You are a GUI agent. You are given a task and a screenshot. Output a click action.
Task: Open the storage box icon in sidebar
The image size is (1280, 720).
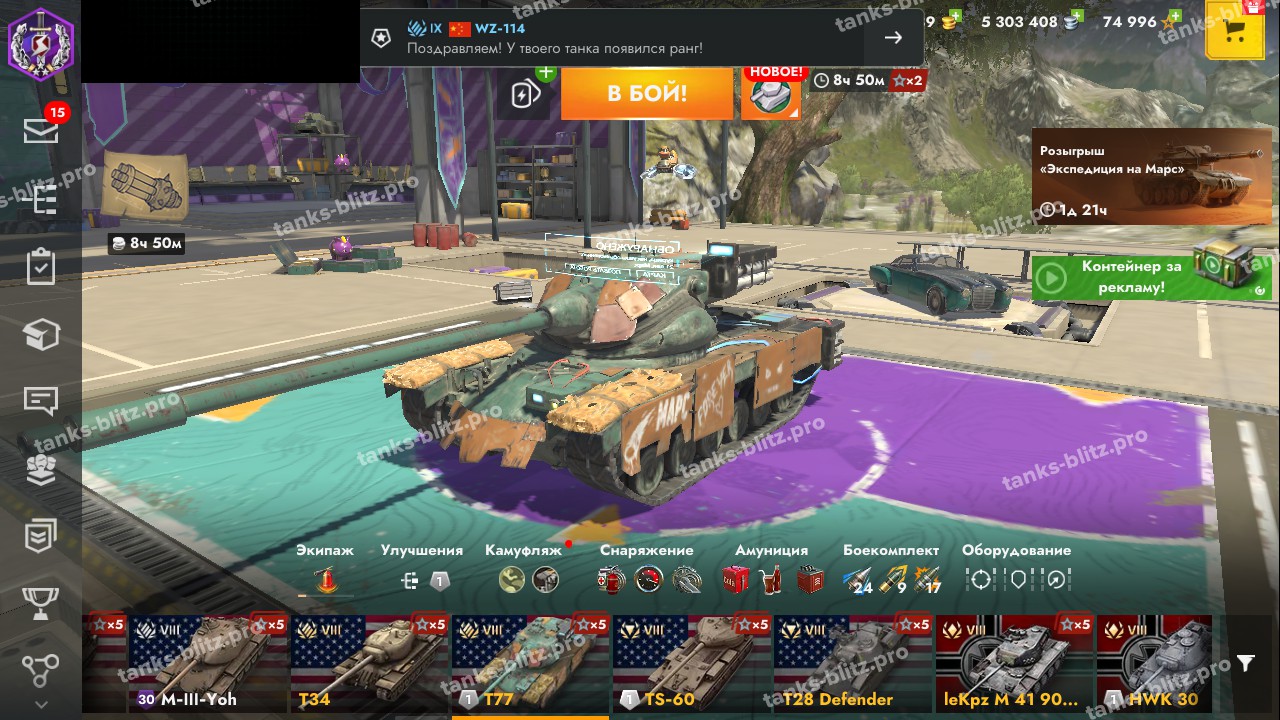pos(41,335)
